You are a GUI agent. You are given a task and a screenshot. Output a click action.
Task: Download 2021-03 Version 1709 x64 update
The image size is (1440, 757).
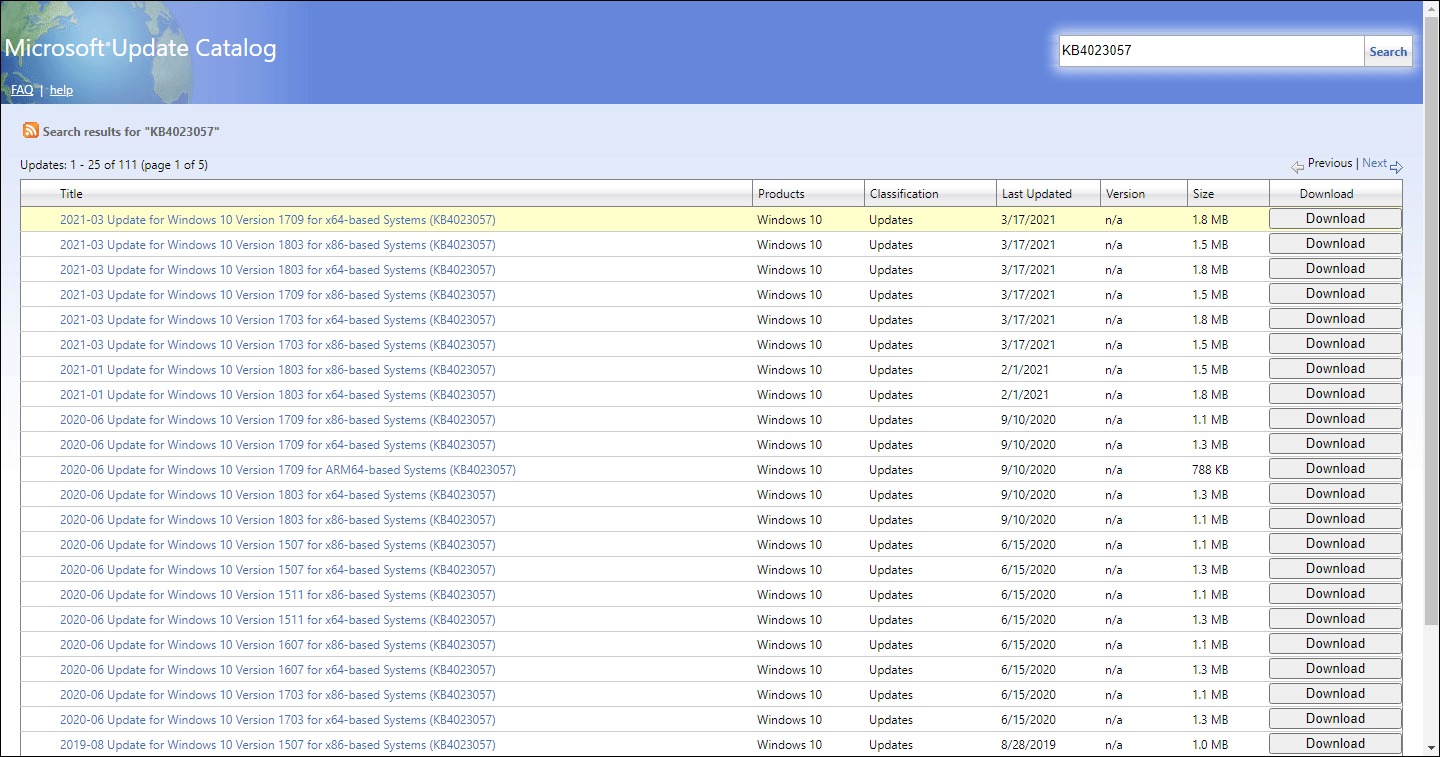[x=1335, y=219]
